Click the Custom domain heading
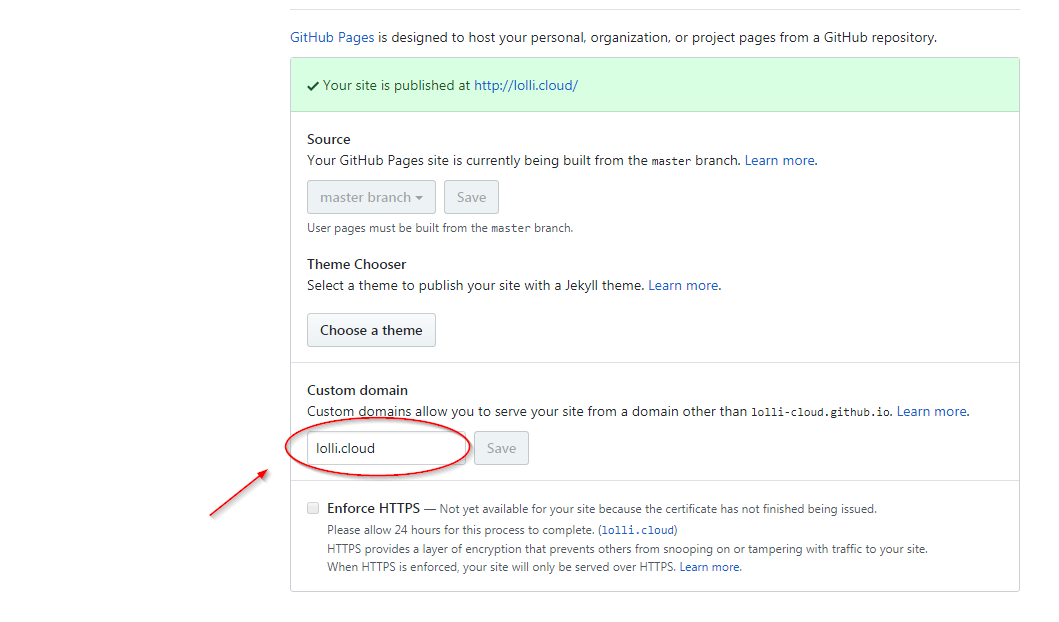Image resolution: width=1059 pixels, height=622 pixels. [x=357, y=390]
